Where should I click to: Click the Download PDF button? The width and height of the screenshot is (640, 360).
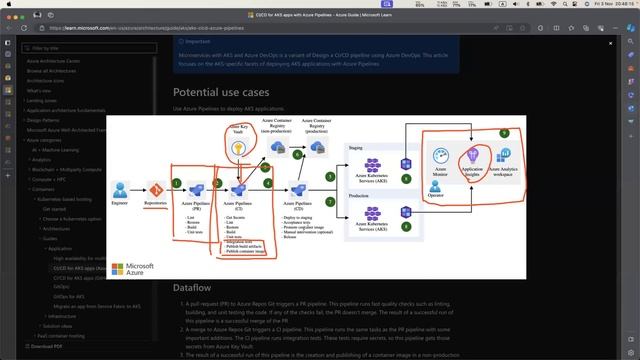(44, 346)
